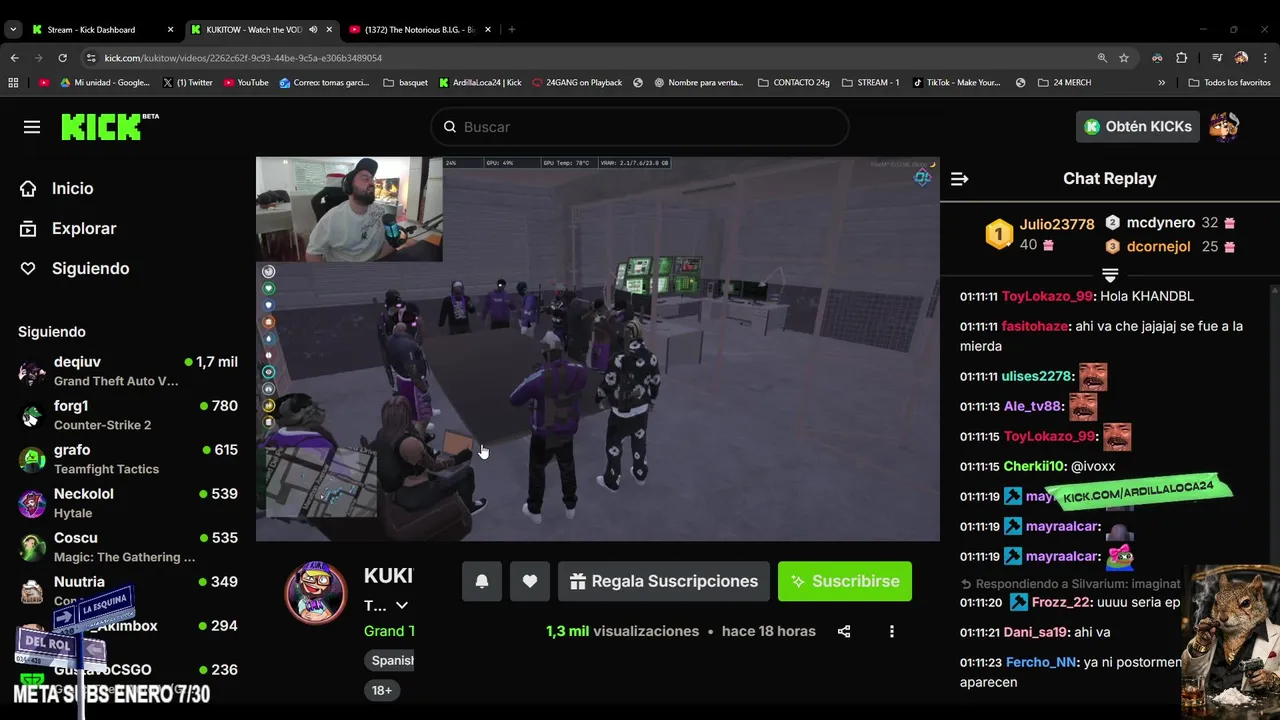Open the video three-dot options menu
Image resolution: width=1280 pixels, height=720 pixels.
(892, 631)
